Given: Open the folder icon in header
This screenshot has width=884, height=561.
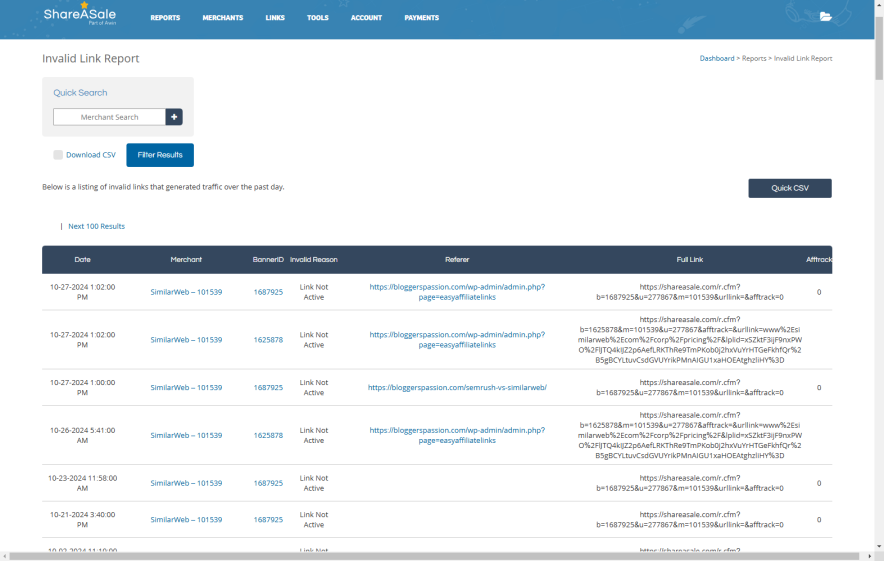Looking at the screenshot, I should (x=825, y=17).
